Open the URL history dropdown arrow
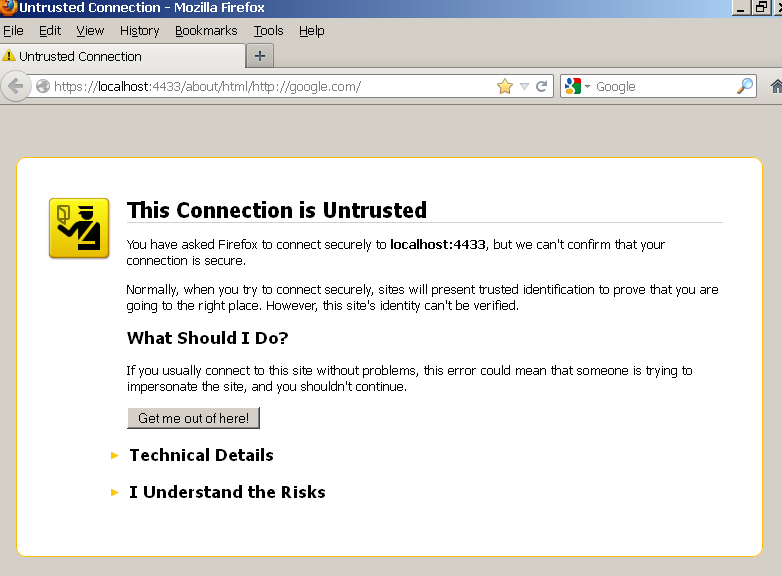Image resolution: width=782 pixels, height=576 pixels. (x=524, y=87)
